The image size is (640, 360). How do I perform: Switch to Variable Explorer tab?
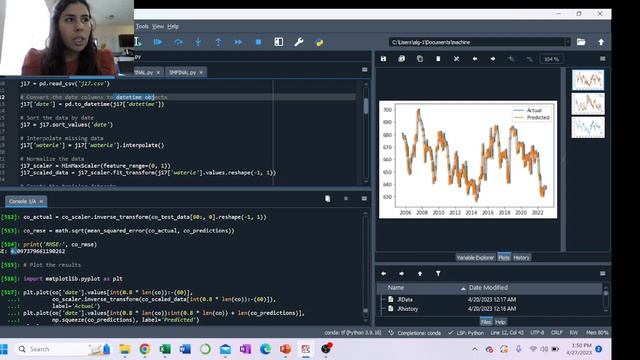(x=475, y=258)
